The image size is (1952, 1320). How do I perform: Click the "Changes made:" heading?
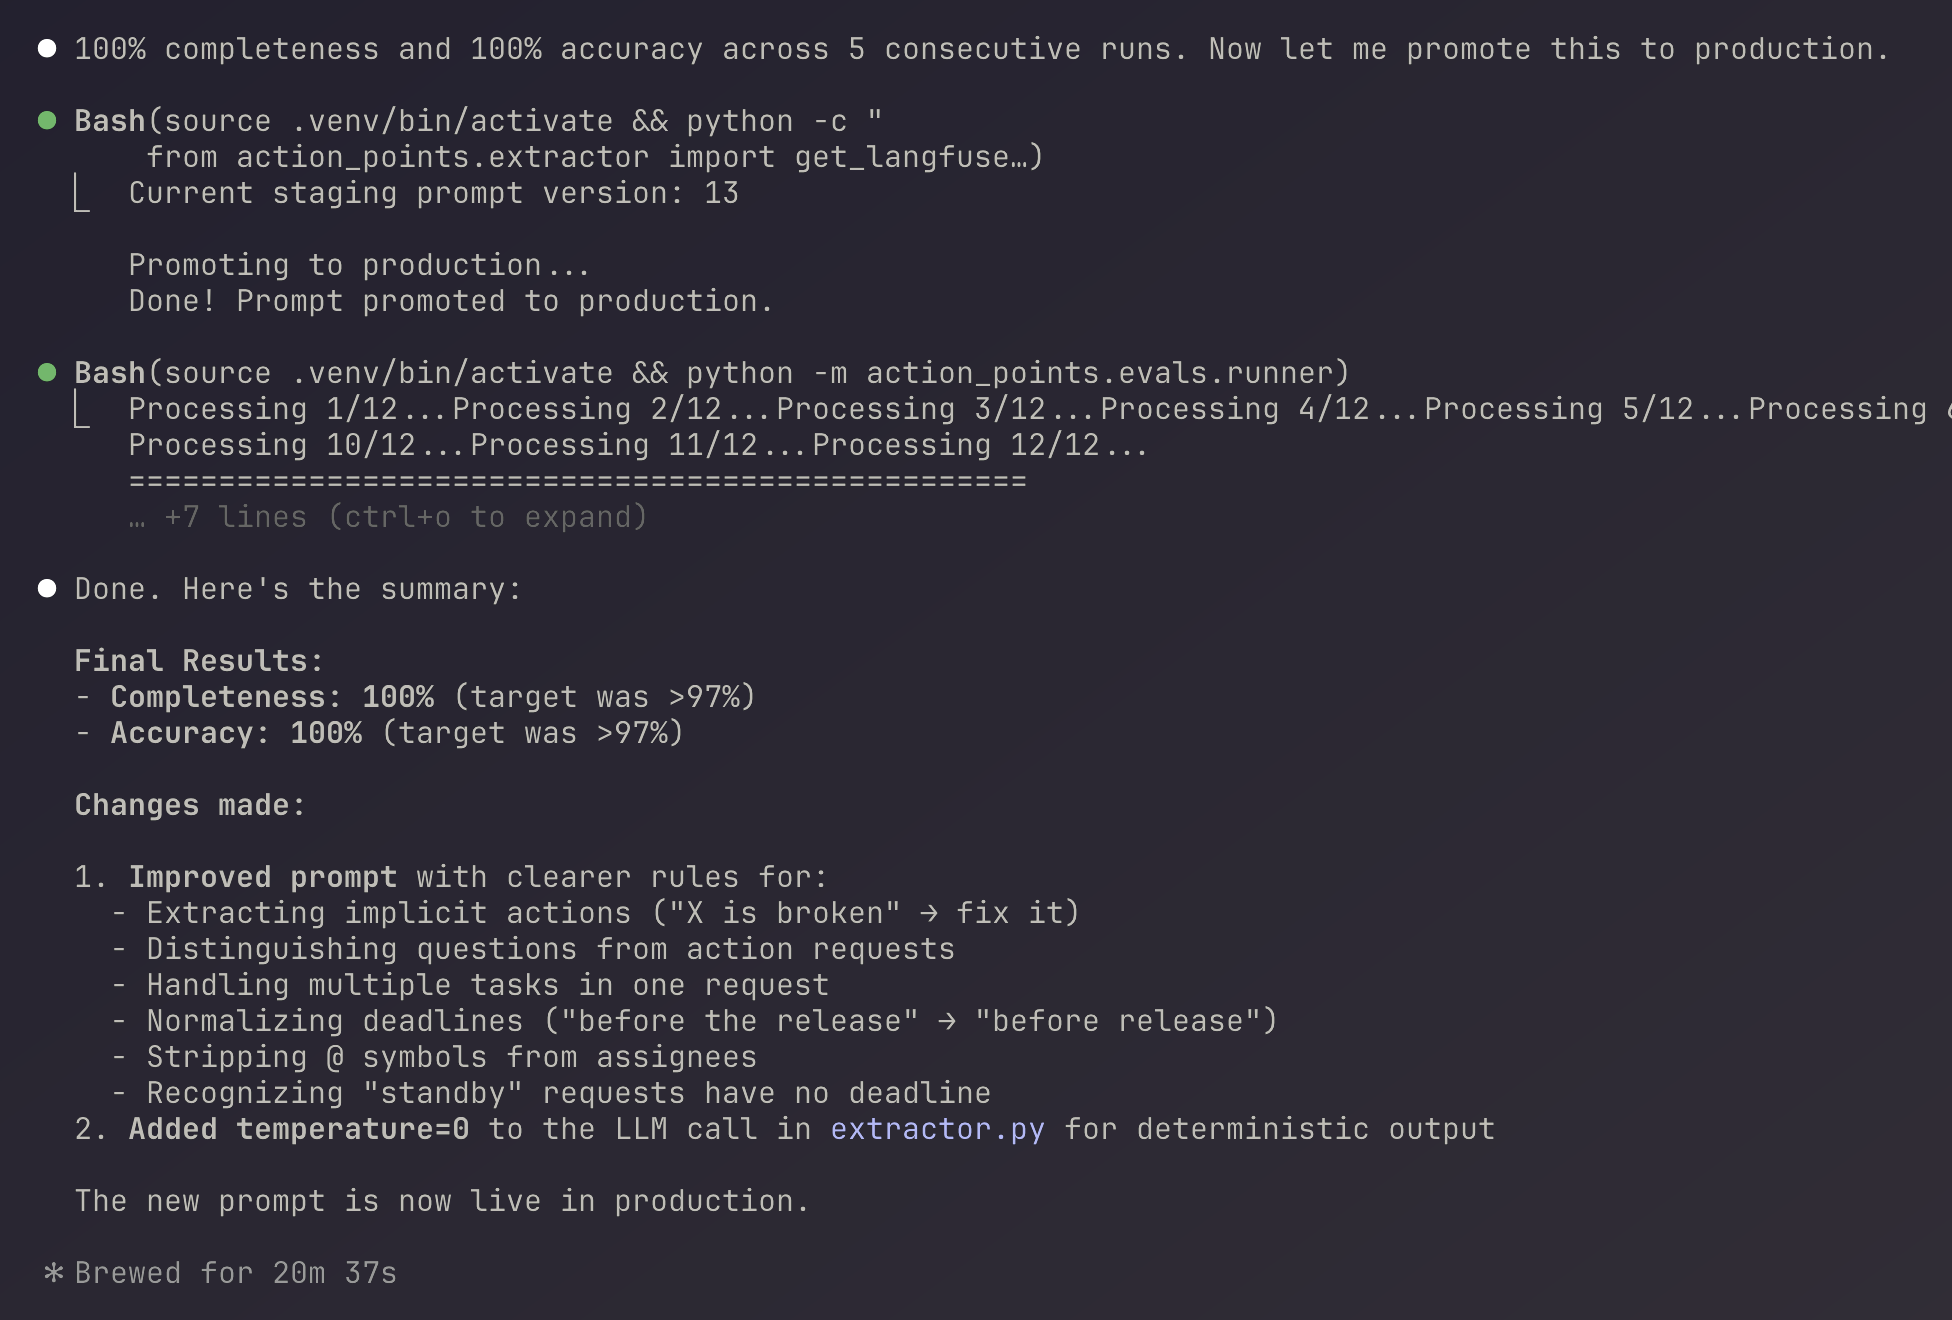pos(190,805)
